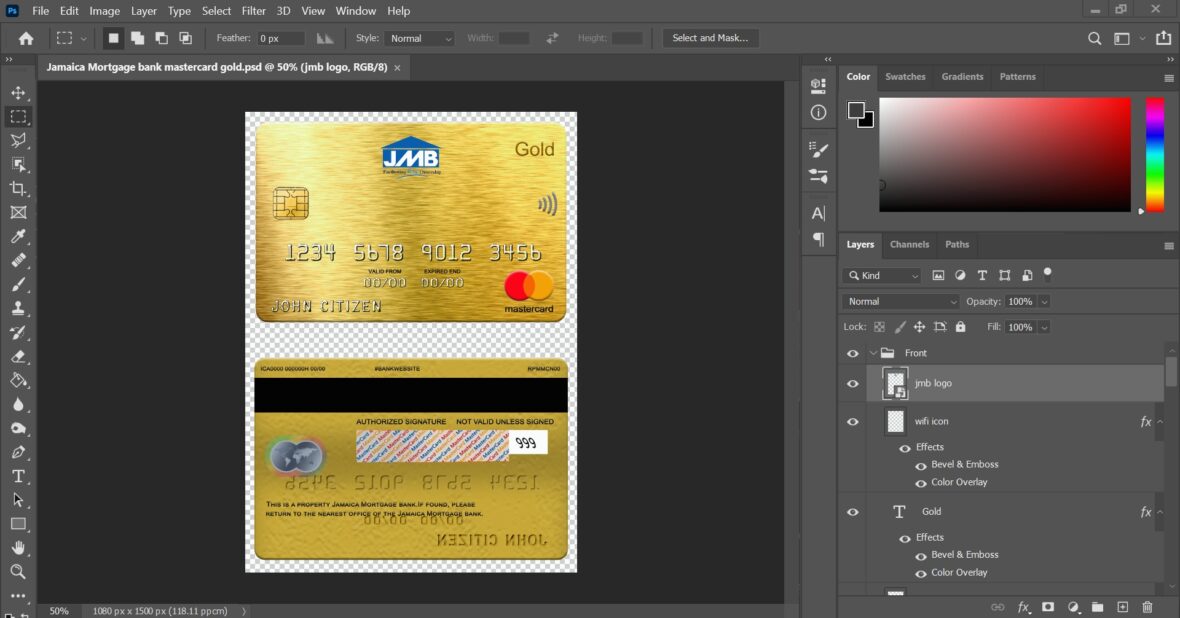
Task: Select the Lasso tool
Action: [18, 140]
